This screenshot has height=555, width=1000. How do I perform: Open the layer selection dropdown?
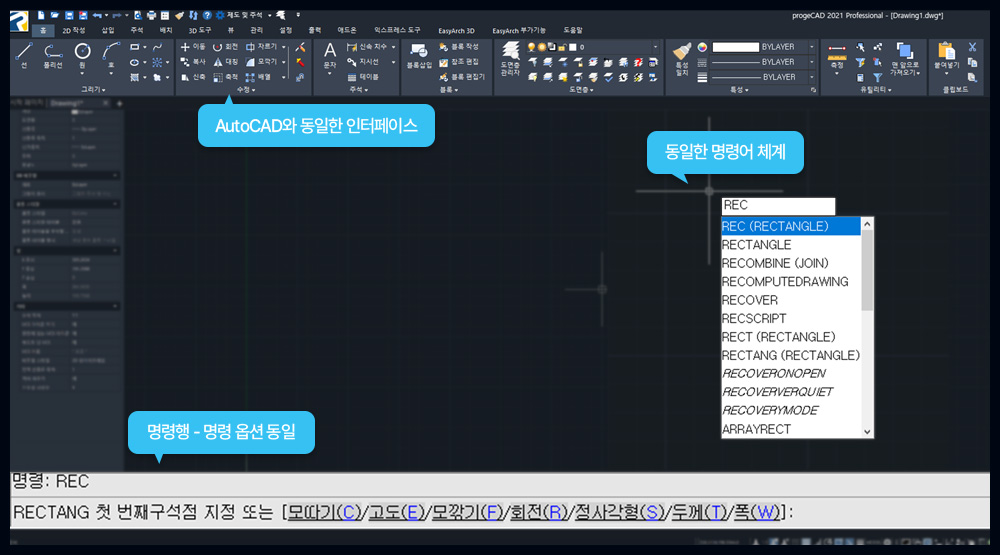point(655,47)
